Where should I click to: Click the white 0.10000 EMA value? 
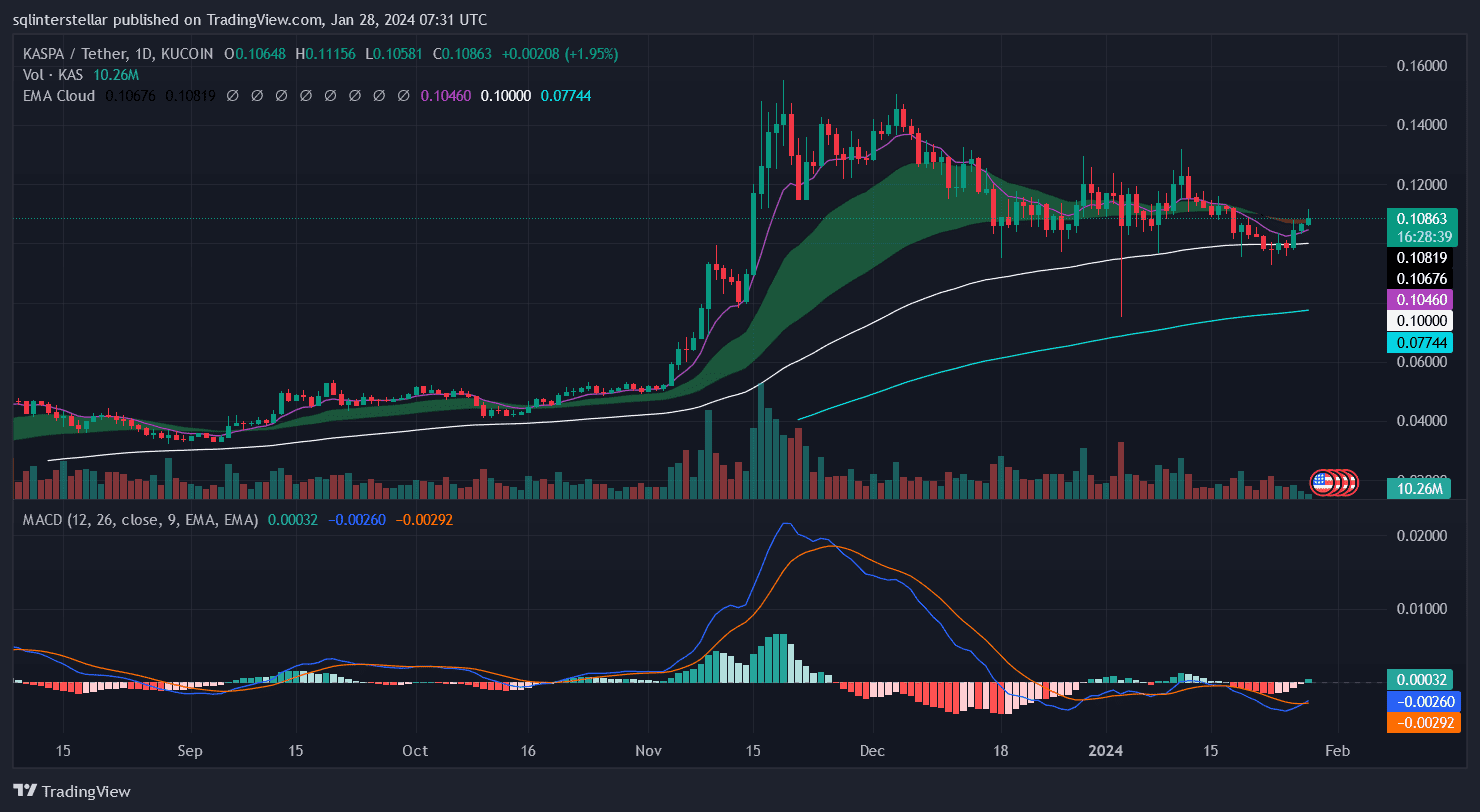506,95
